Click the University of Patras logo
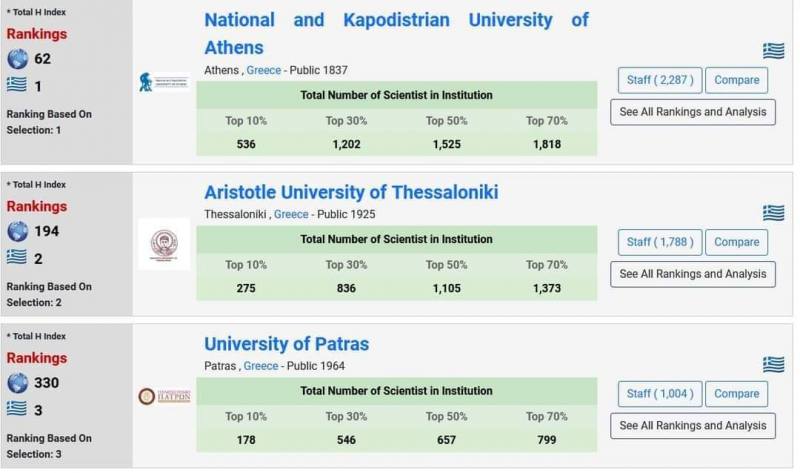 [164, 396]
